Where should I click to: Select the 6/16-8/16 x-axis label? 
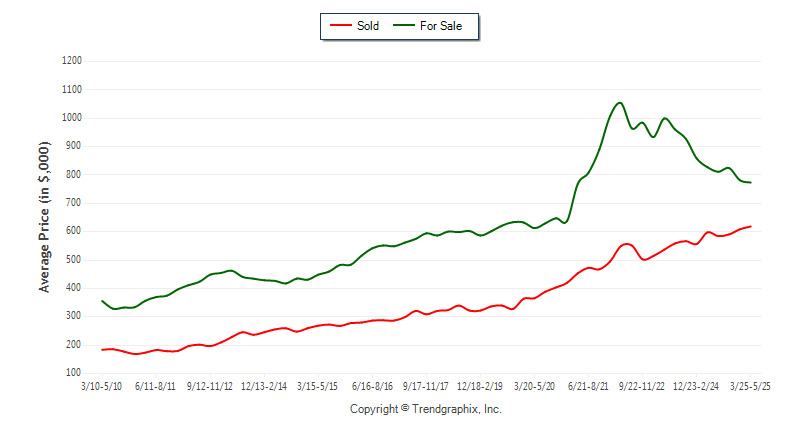pos(372,387)
